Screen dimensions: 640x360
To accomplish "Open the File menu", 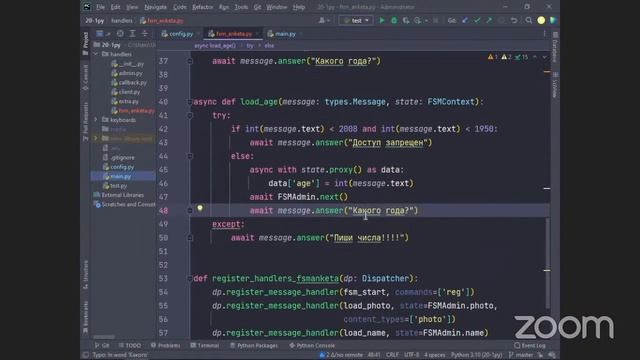I will (x=100, y=7).
